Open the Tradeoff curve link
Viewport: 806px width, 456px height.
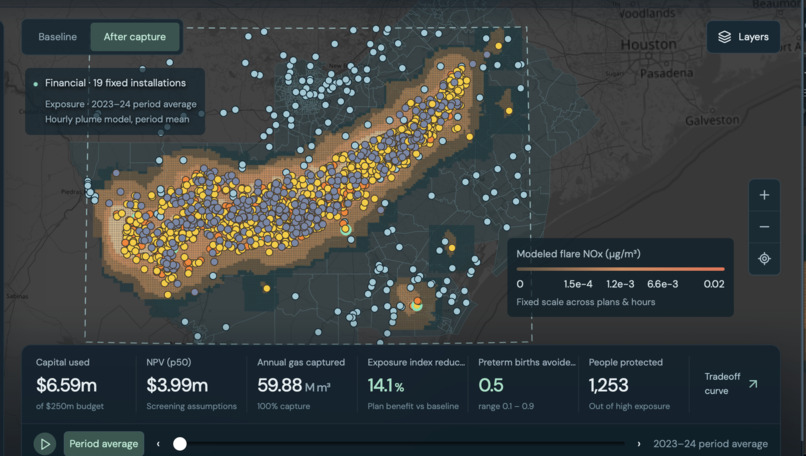point(730,384)
